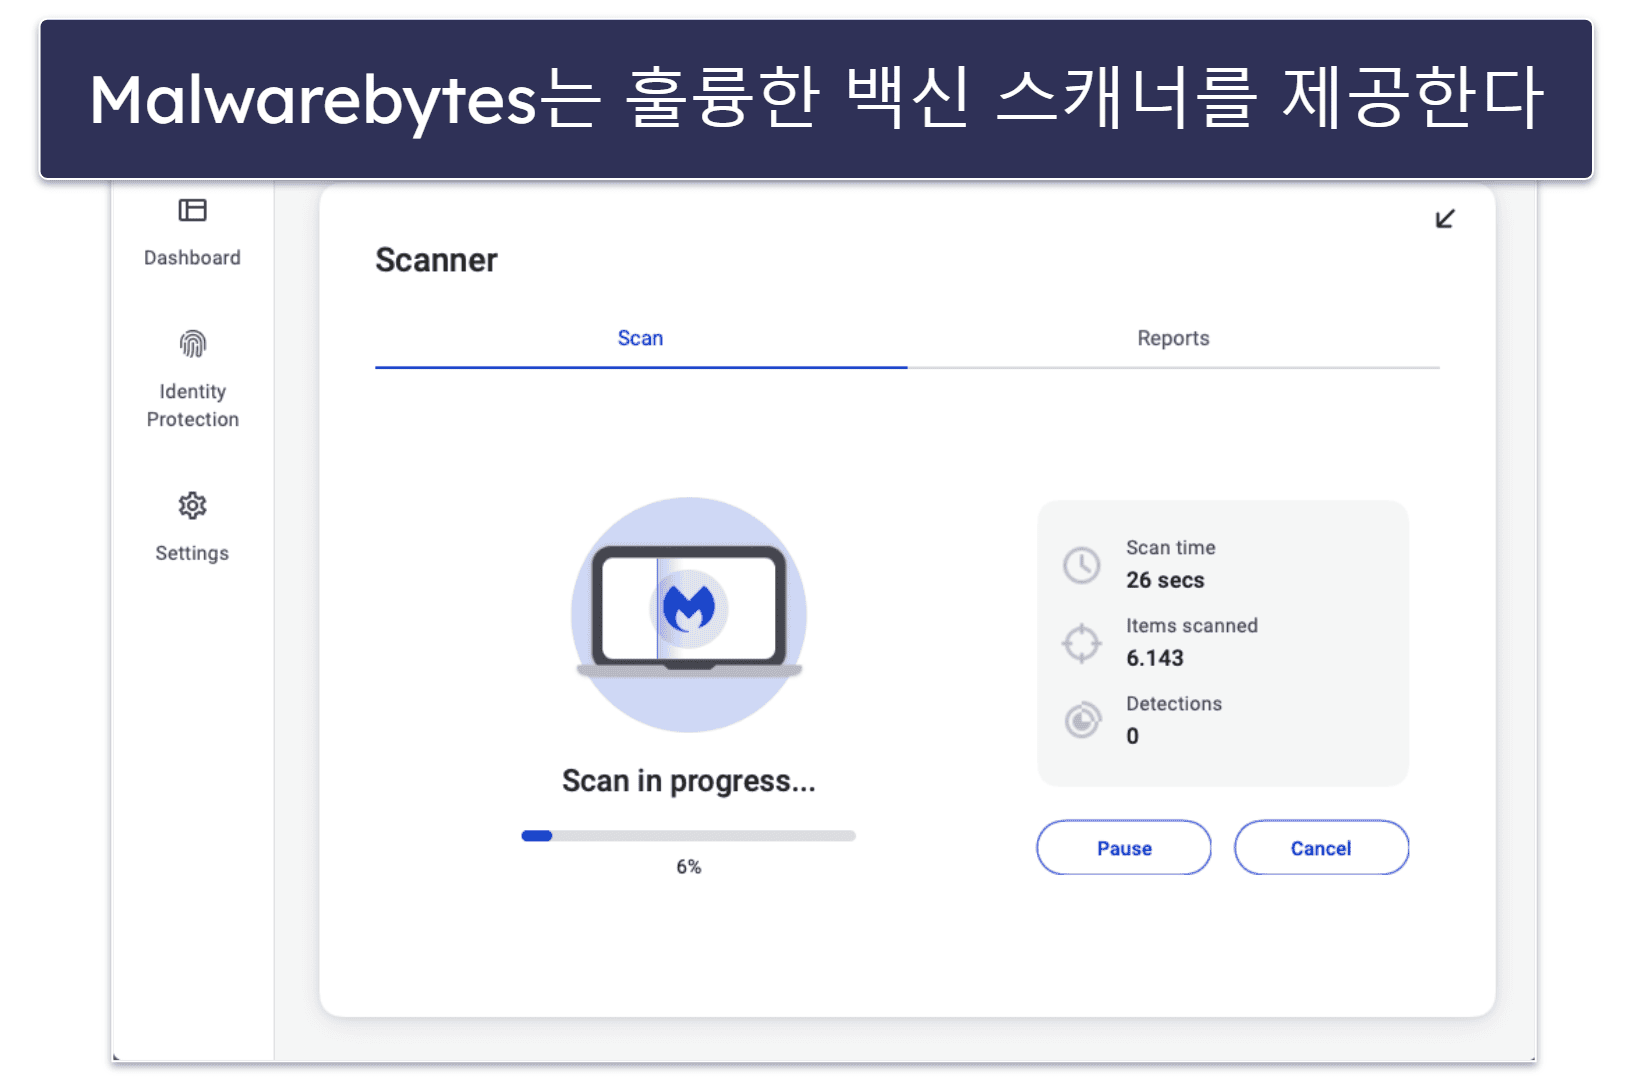Select the Dashboard sidebar label

(x=192, y=258)
